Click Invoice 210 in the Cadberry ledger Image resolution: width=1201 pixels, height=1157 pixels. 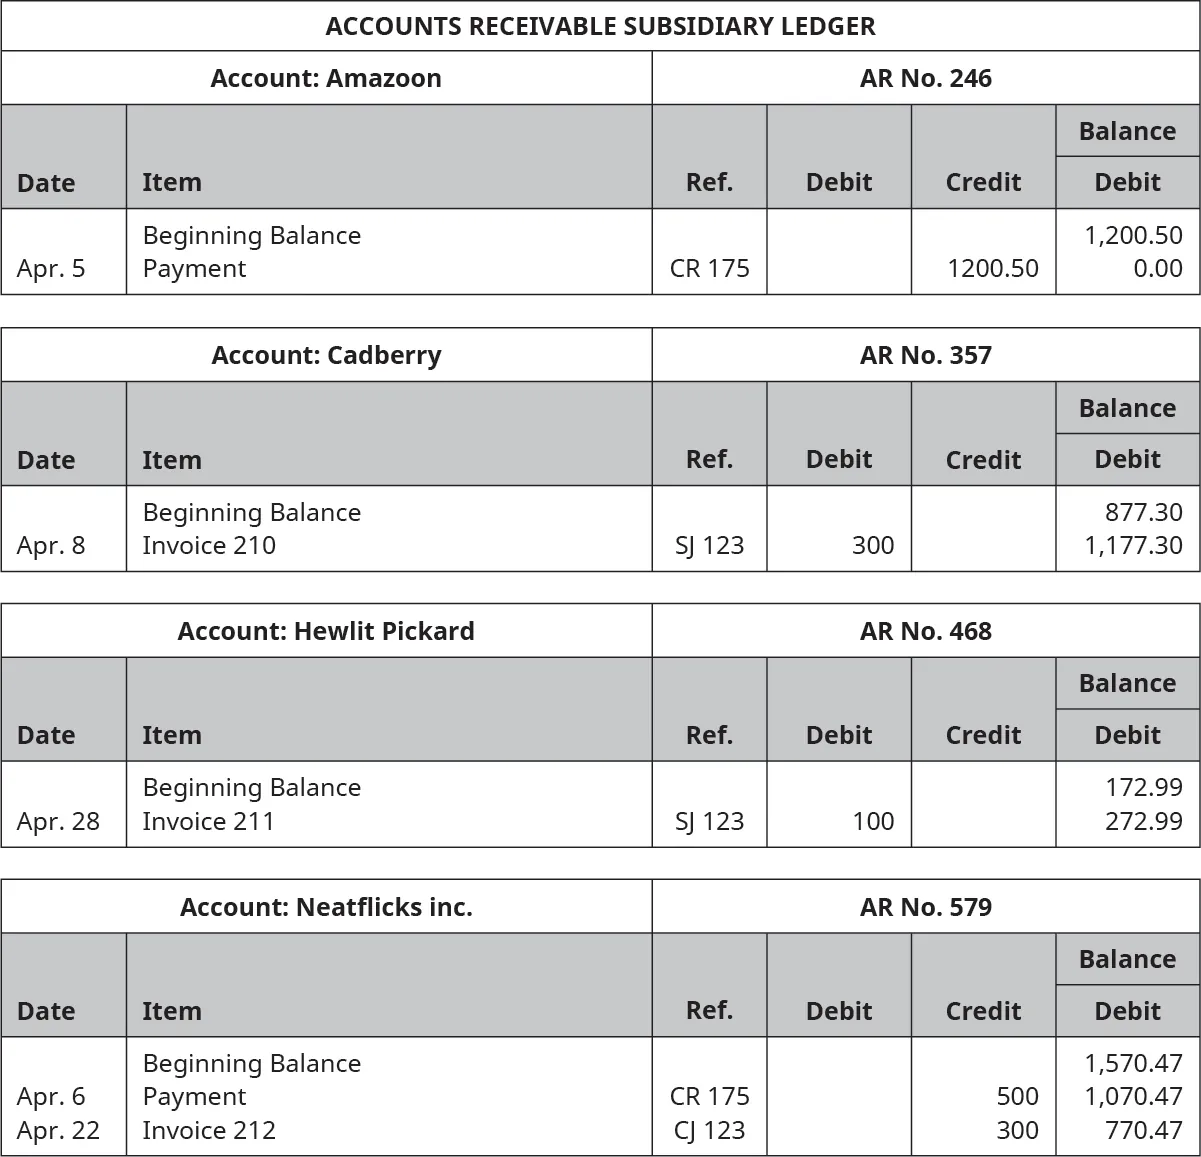coord(209,545)
